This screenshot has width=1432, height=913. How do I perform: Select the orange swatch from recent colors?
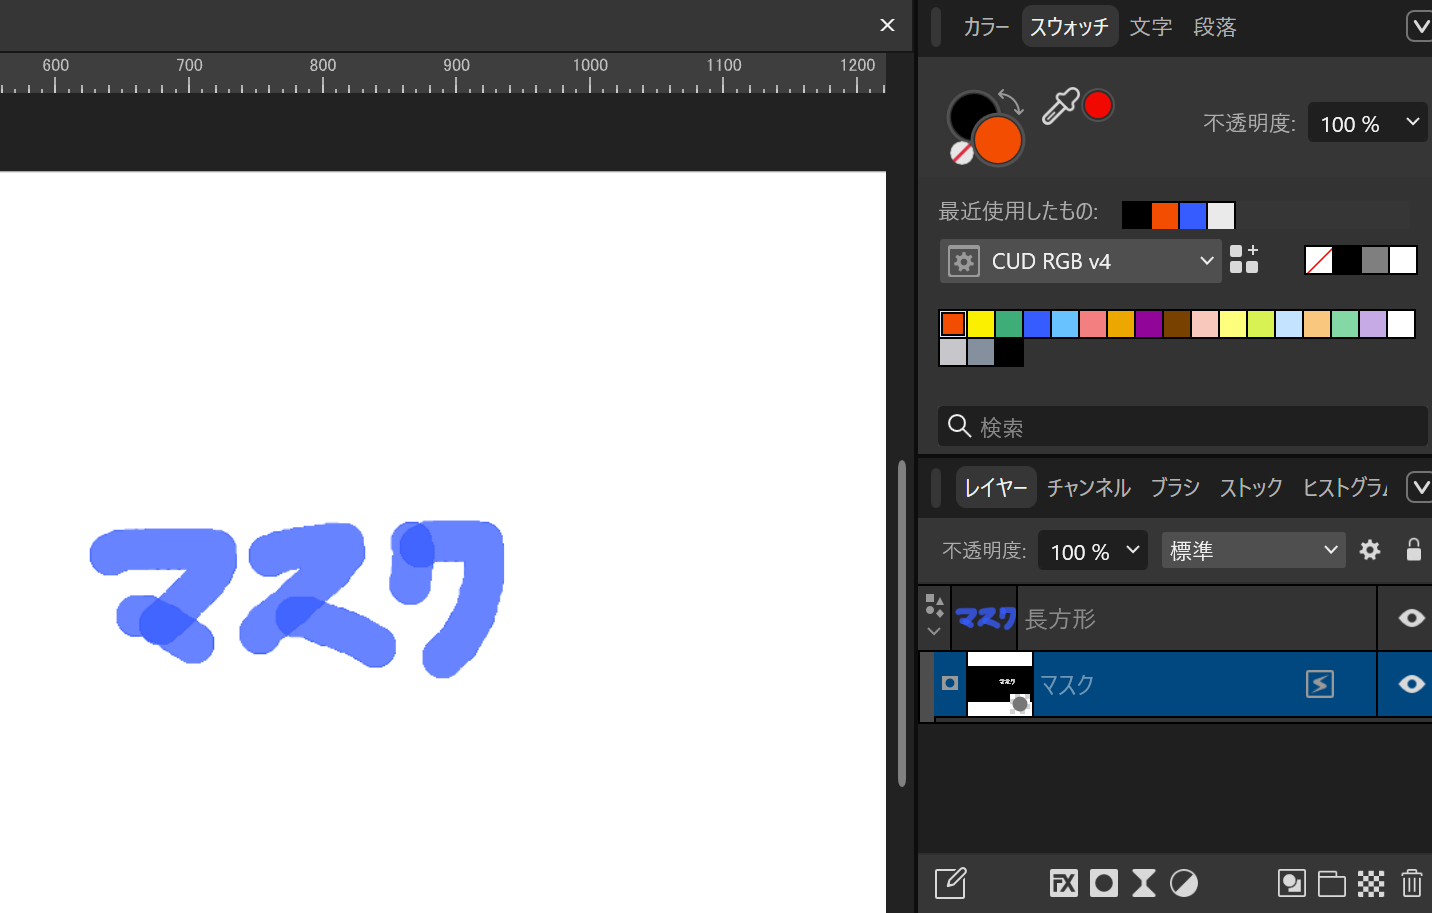pos(1163,215)
